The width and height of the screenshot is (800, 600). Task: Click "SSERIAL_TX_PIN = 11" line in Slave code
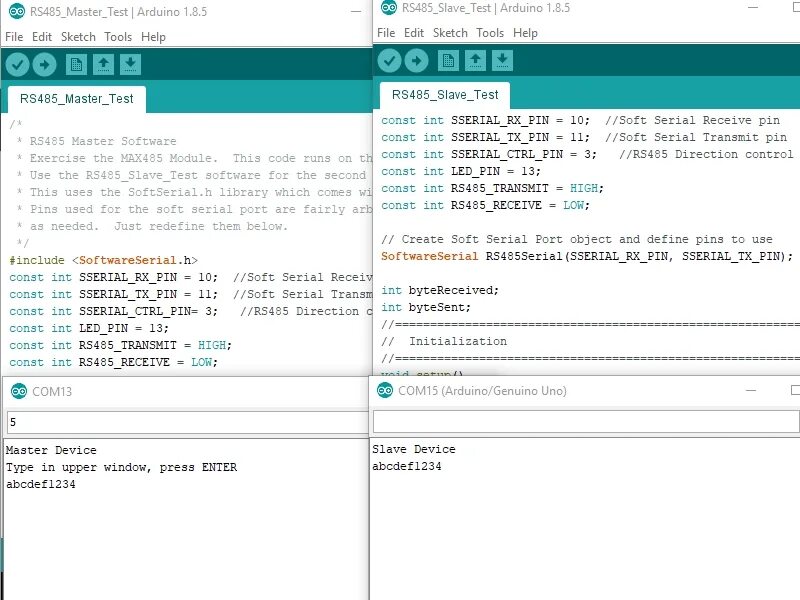coord(584,137)
